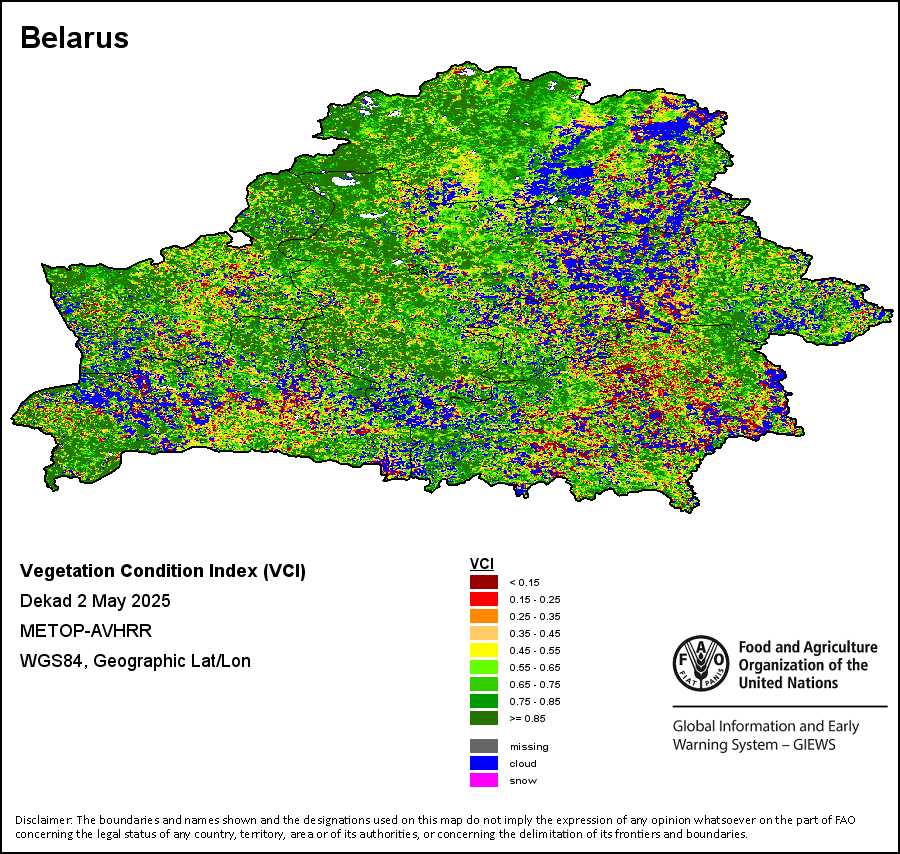This screenshot has width=900, height=854.
Task: Click the green 0.65 - 0.75 legend swatch
Action: coord(484,684)
